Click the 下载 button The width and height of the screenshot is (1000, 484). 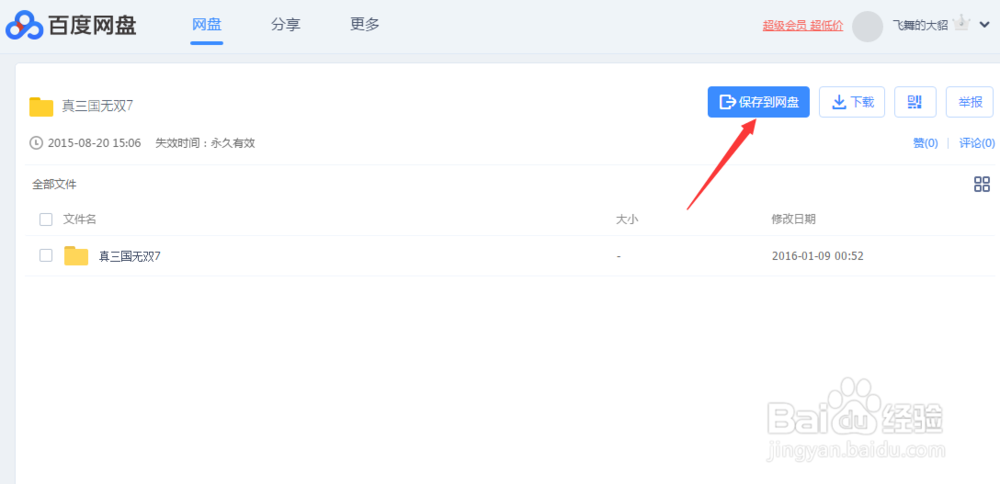tap(851, 102)
